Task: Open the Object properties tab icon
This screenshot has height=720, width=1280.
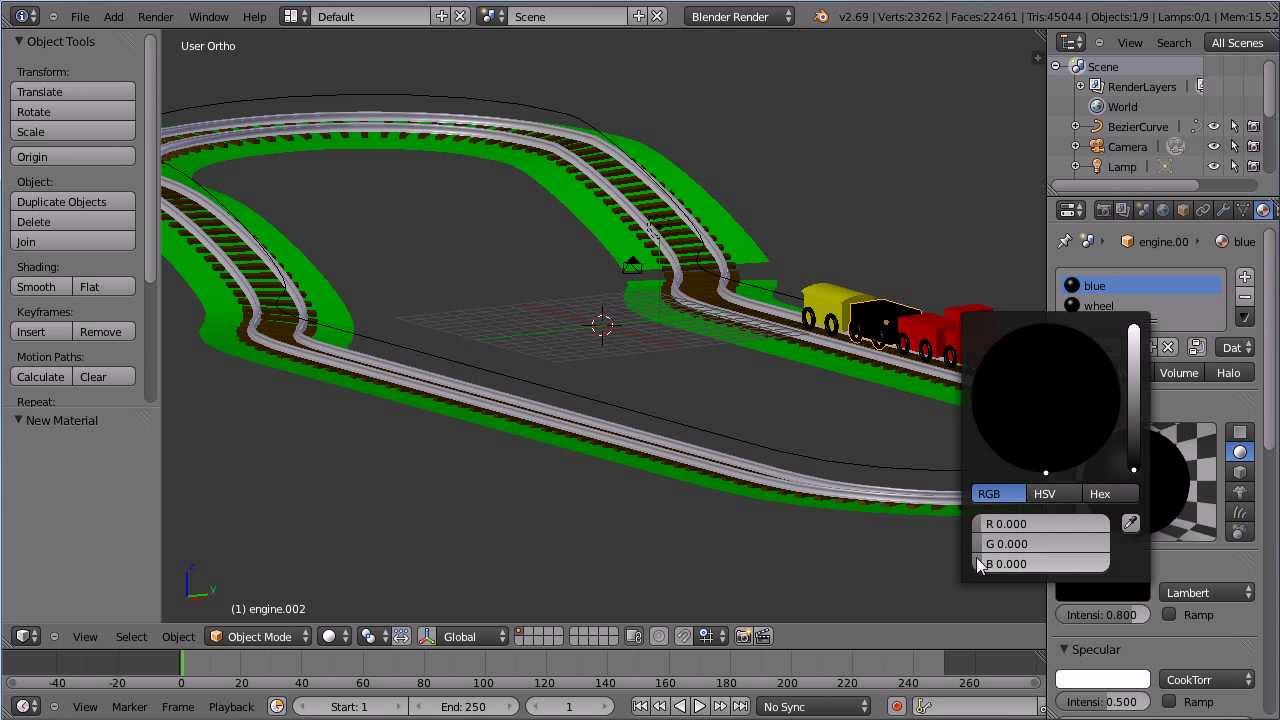Action: tap(1183, 210)
